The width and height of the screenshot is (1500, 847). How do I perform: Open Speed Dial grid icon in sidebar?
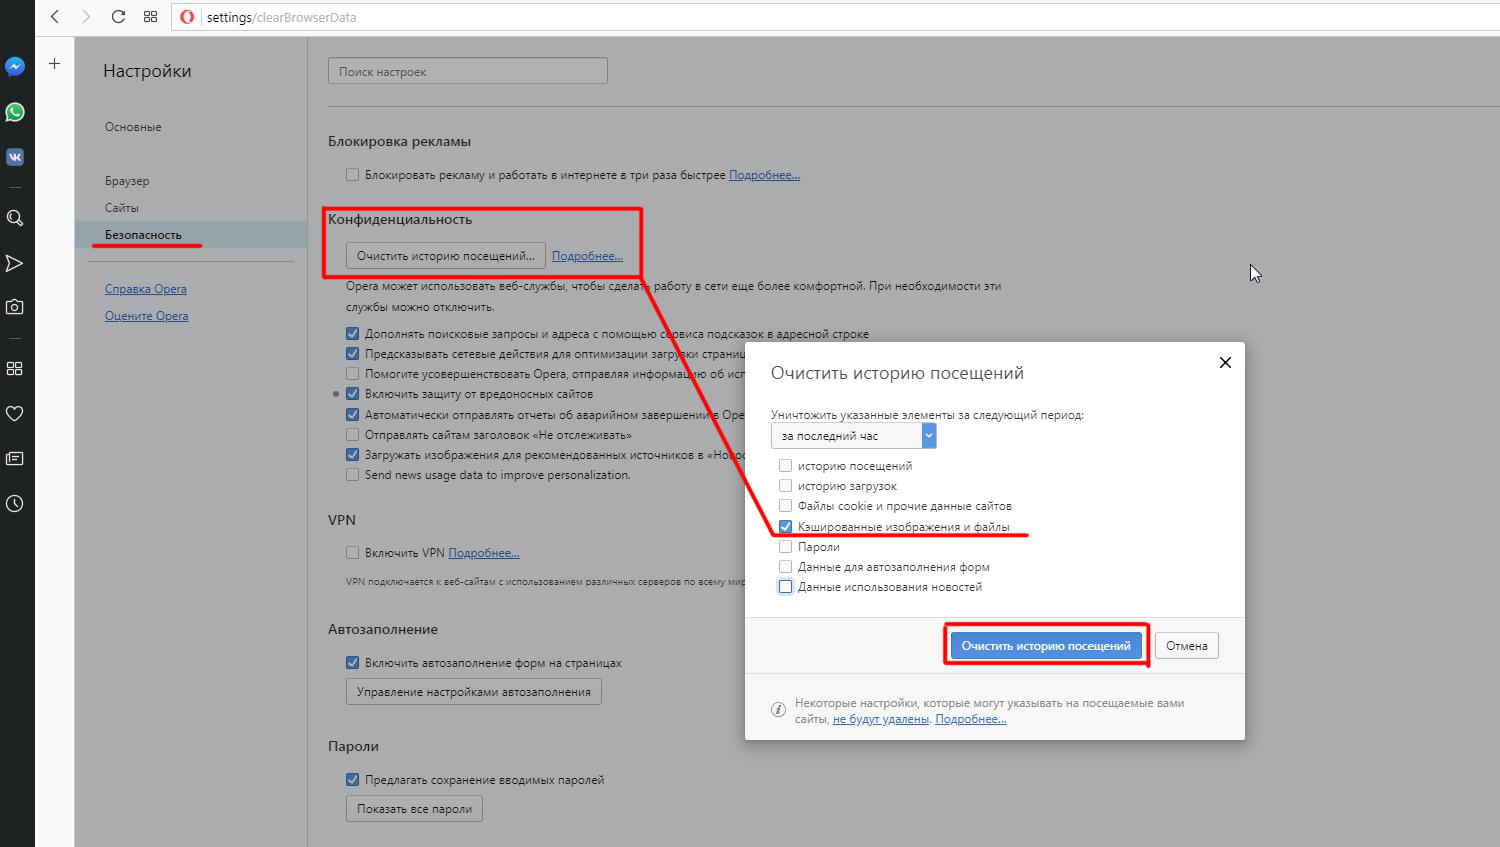(15, 368)
